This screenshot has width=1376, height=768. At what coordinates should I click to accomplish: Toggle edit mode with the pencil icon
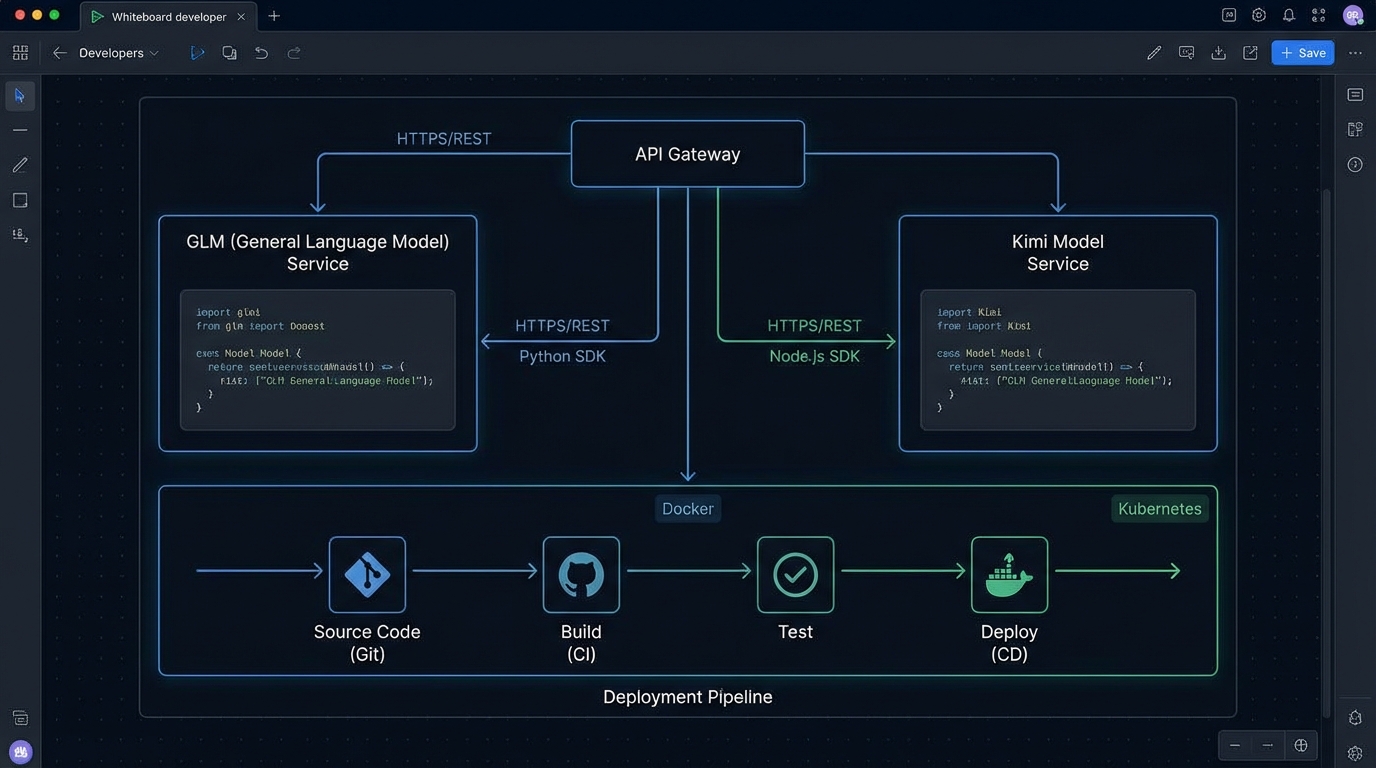click(1154, 52)
